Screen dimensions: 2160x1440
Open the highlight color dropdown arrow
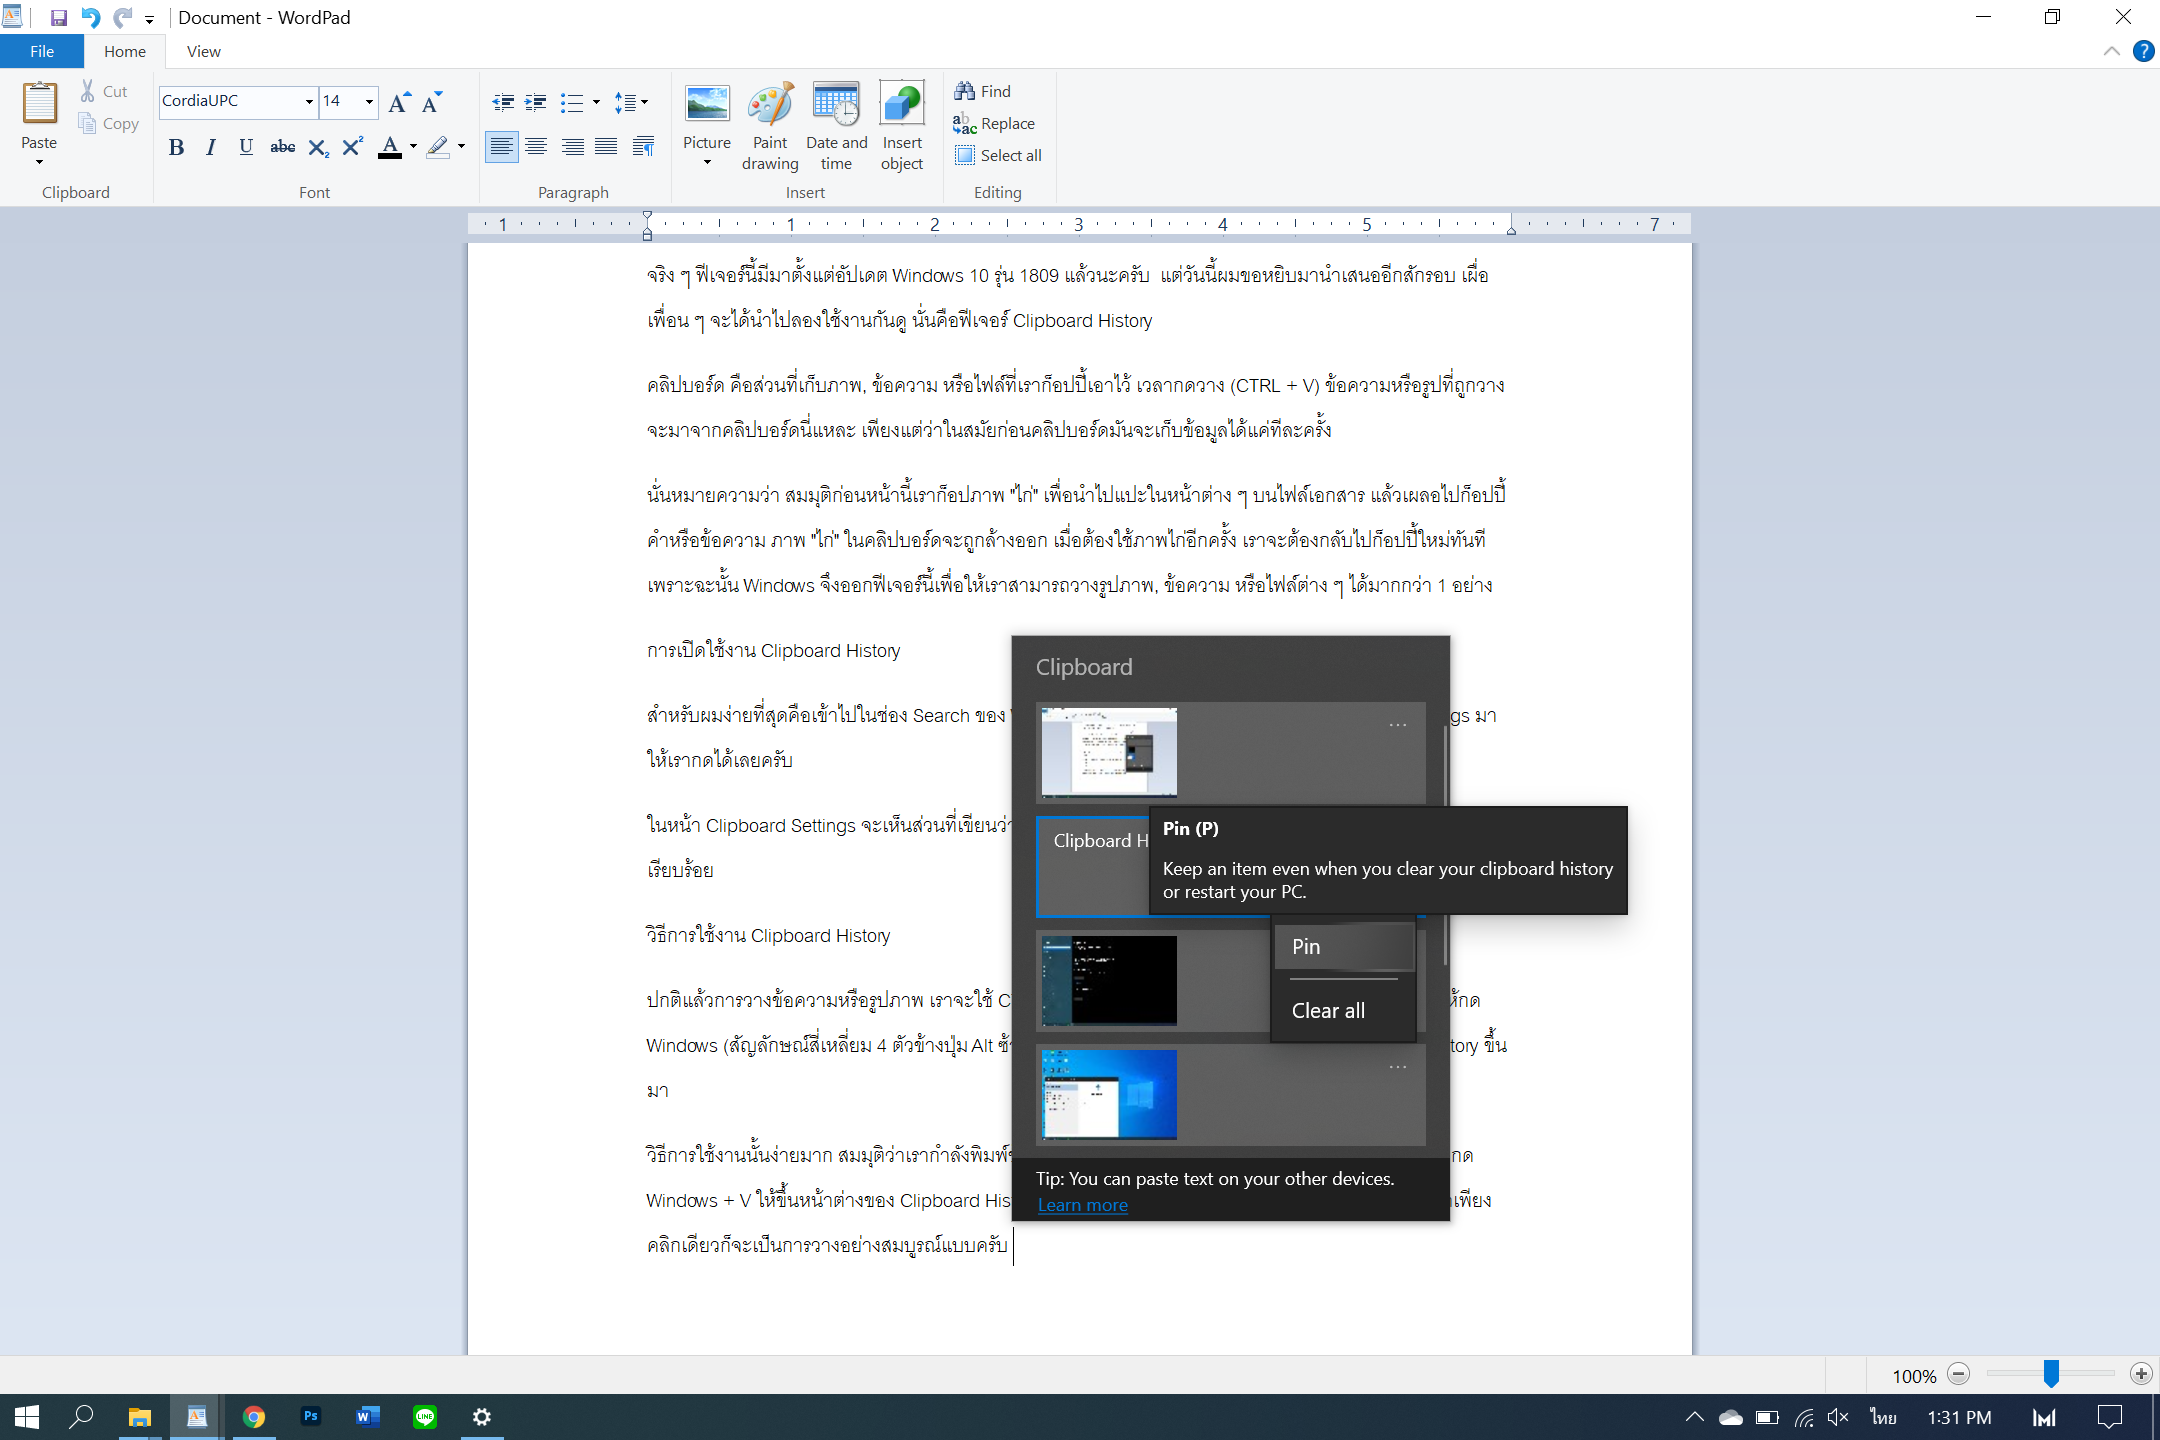461,147
